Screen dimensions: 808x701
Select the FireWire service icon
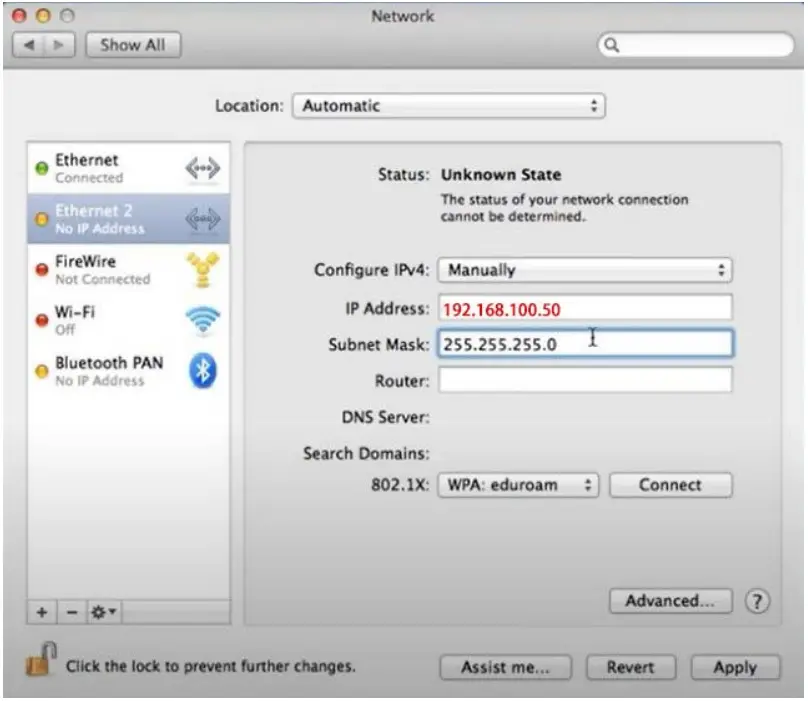202,268
